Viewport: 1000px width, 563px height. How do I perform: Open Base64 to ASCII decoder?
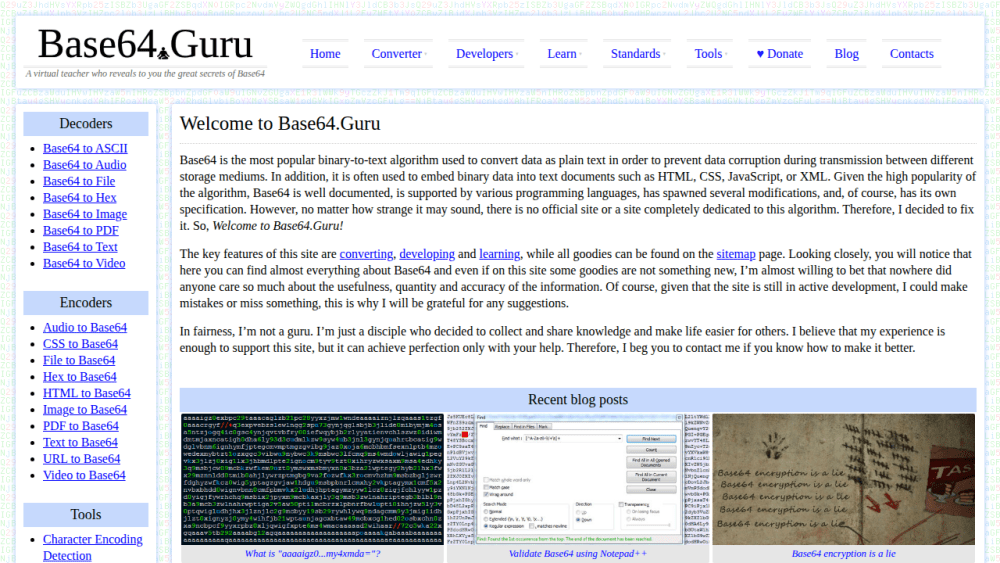pos(85,149)
